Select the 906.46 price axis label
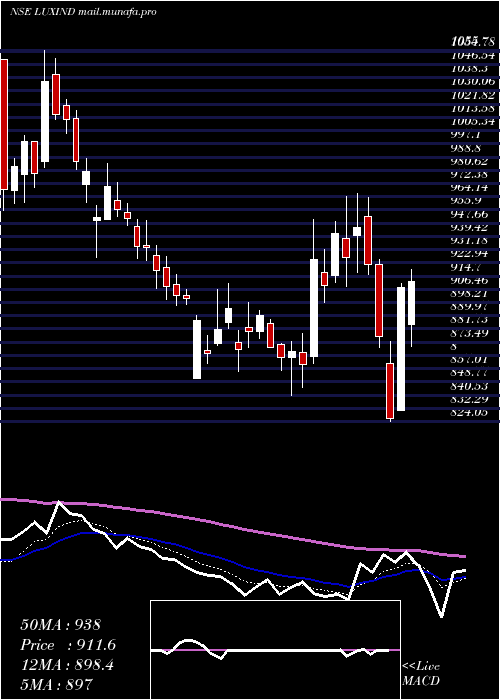The image size is (500, 700). tap(470, 280)
